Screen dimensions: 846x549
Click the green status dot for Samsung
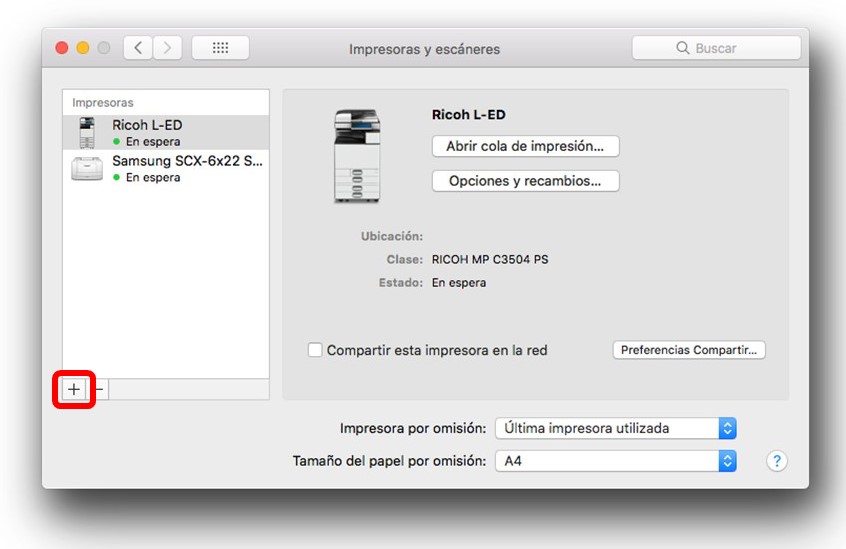point(117,177)
